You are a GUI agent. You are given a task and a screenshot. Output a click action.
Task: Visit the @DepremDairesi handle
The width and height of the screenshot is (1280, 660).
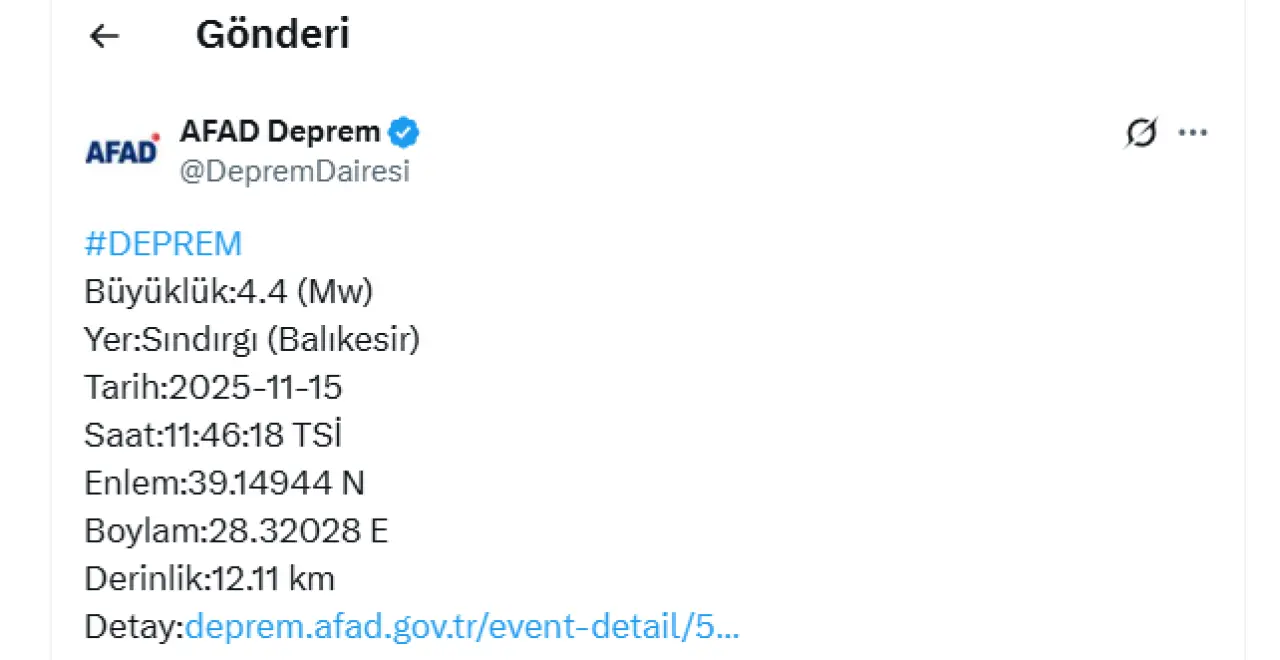click(x=294, y=171)
